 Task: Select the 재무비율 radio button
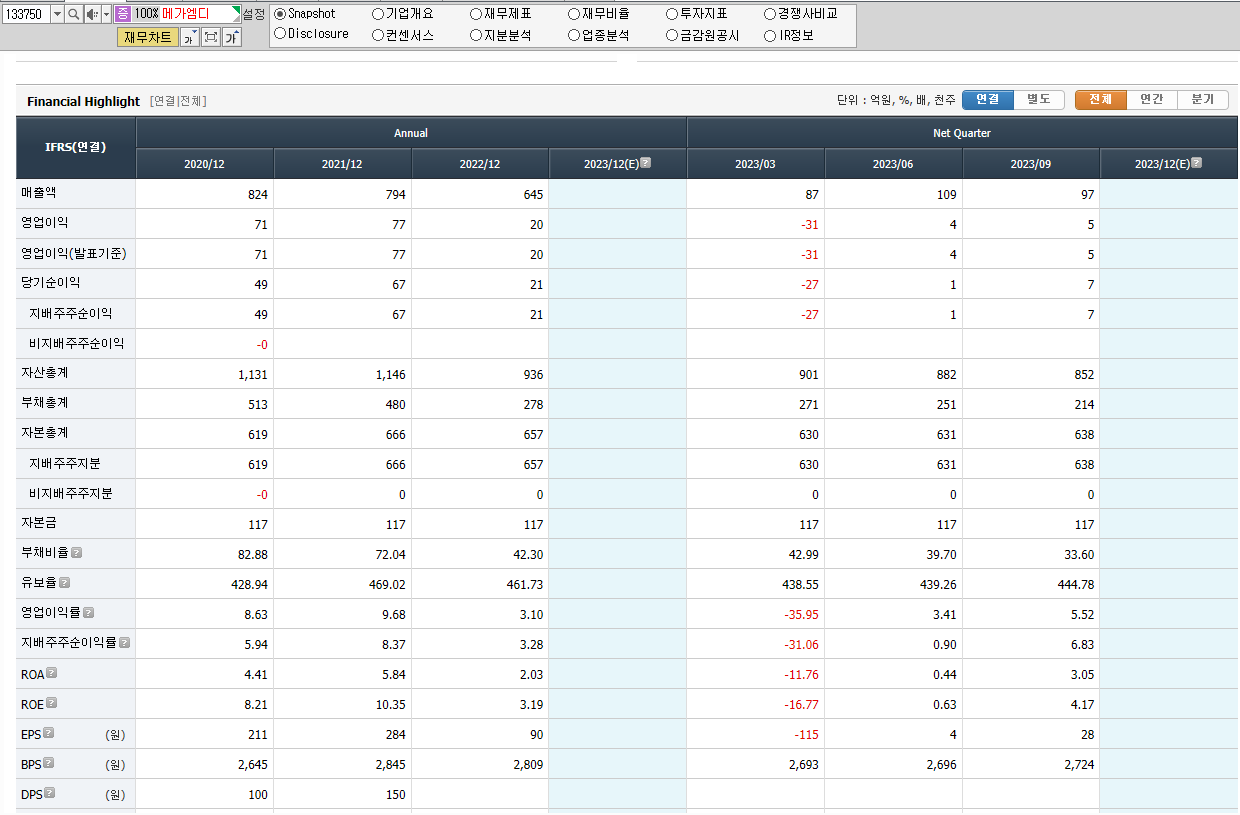tap(574, 14)
